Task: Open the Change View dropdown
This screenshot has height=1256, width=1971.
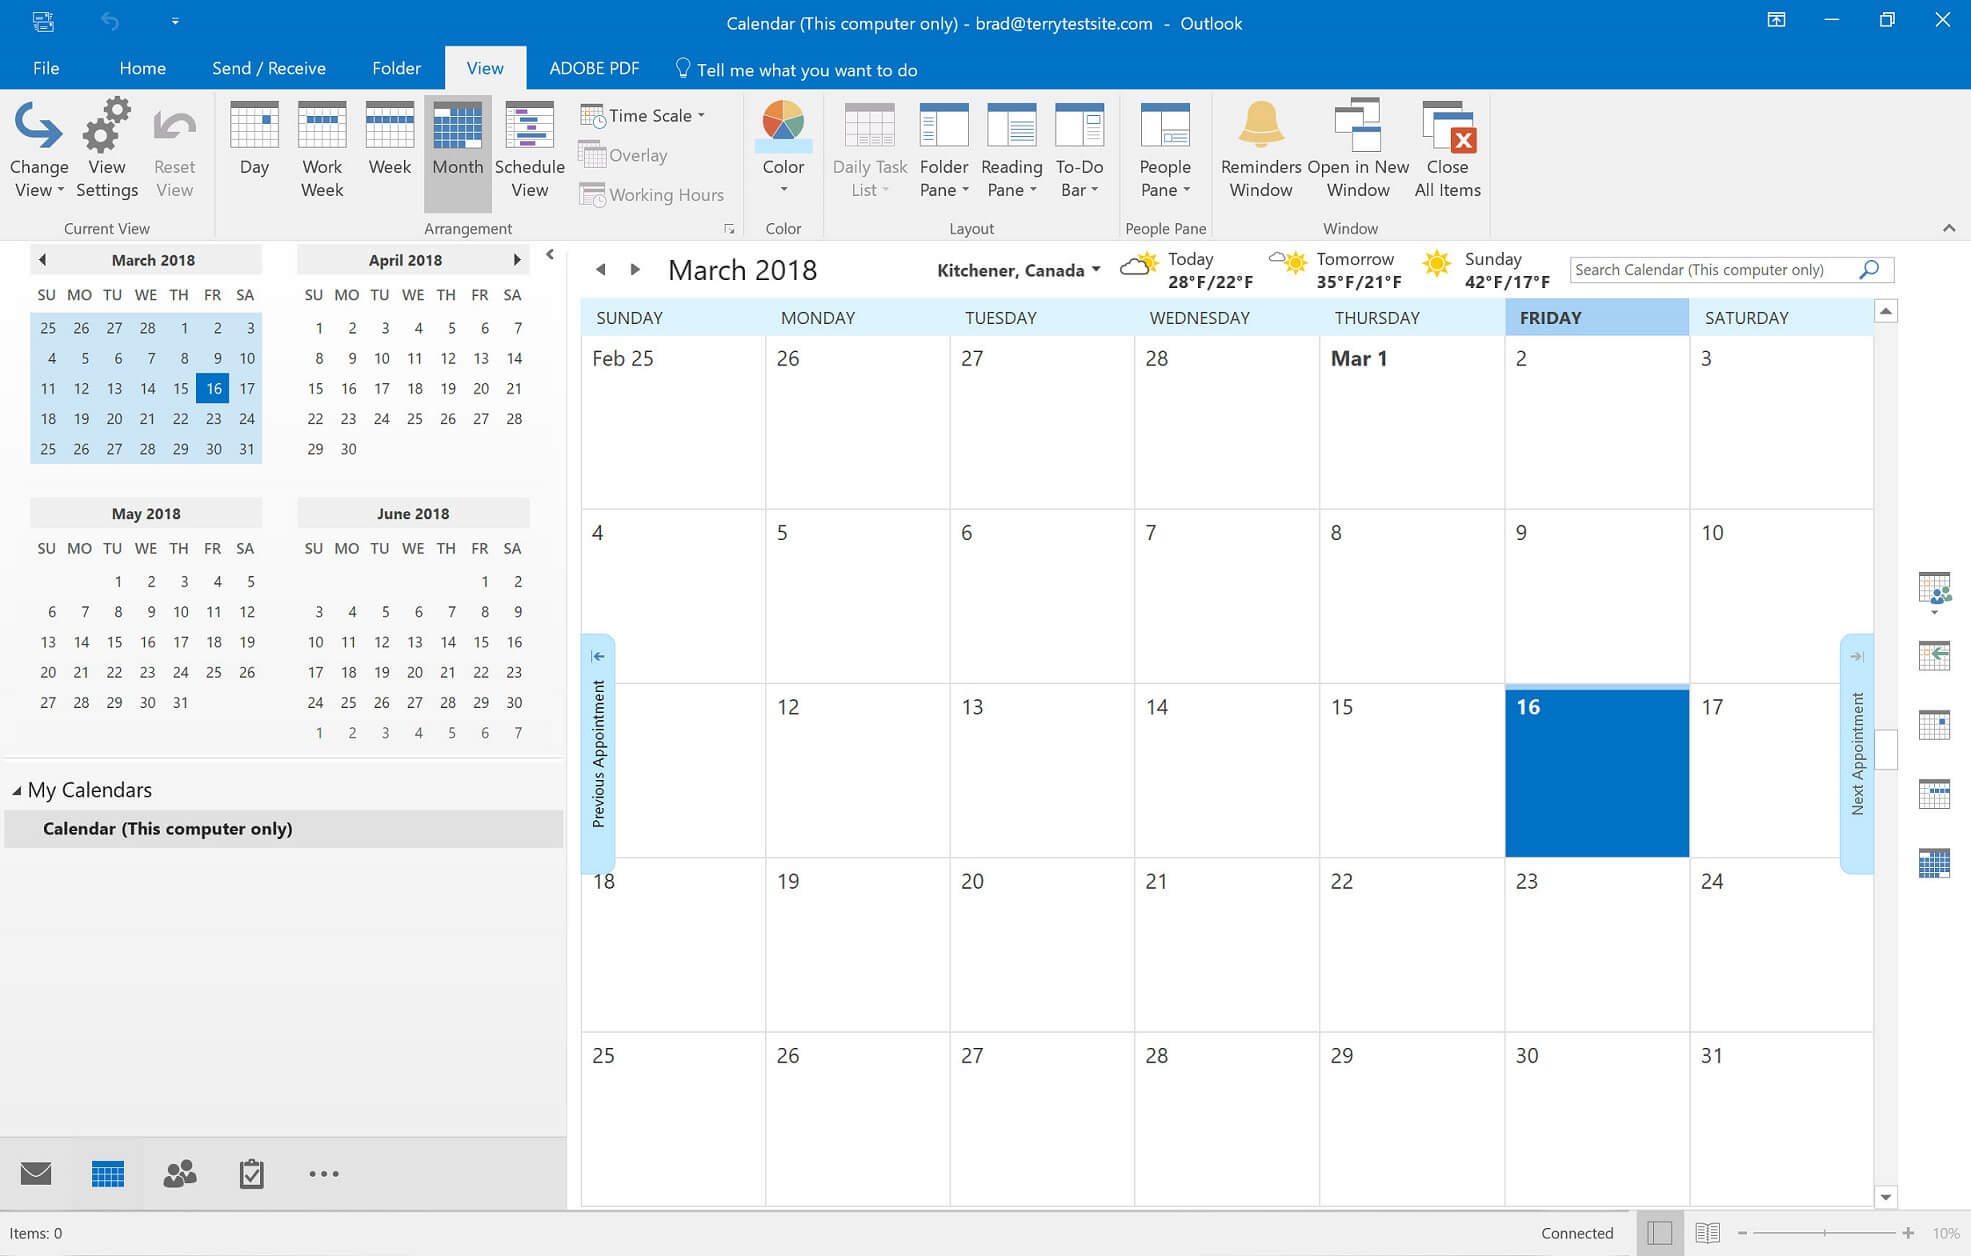Action: coord(40,151)
